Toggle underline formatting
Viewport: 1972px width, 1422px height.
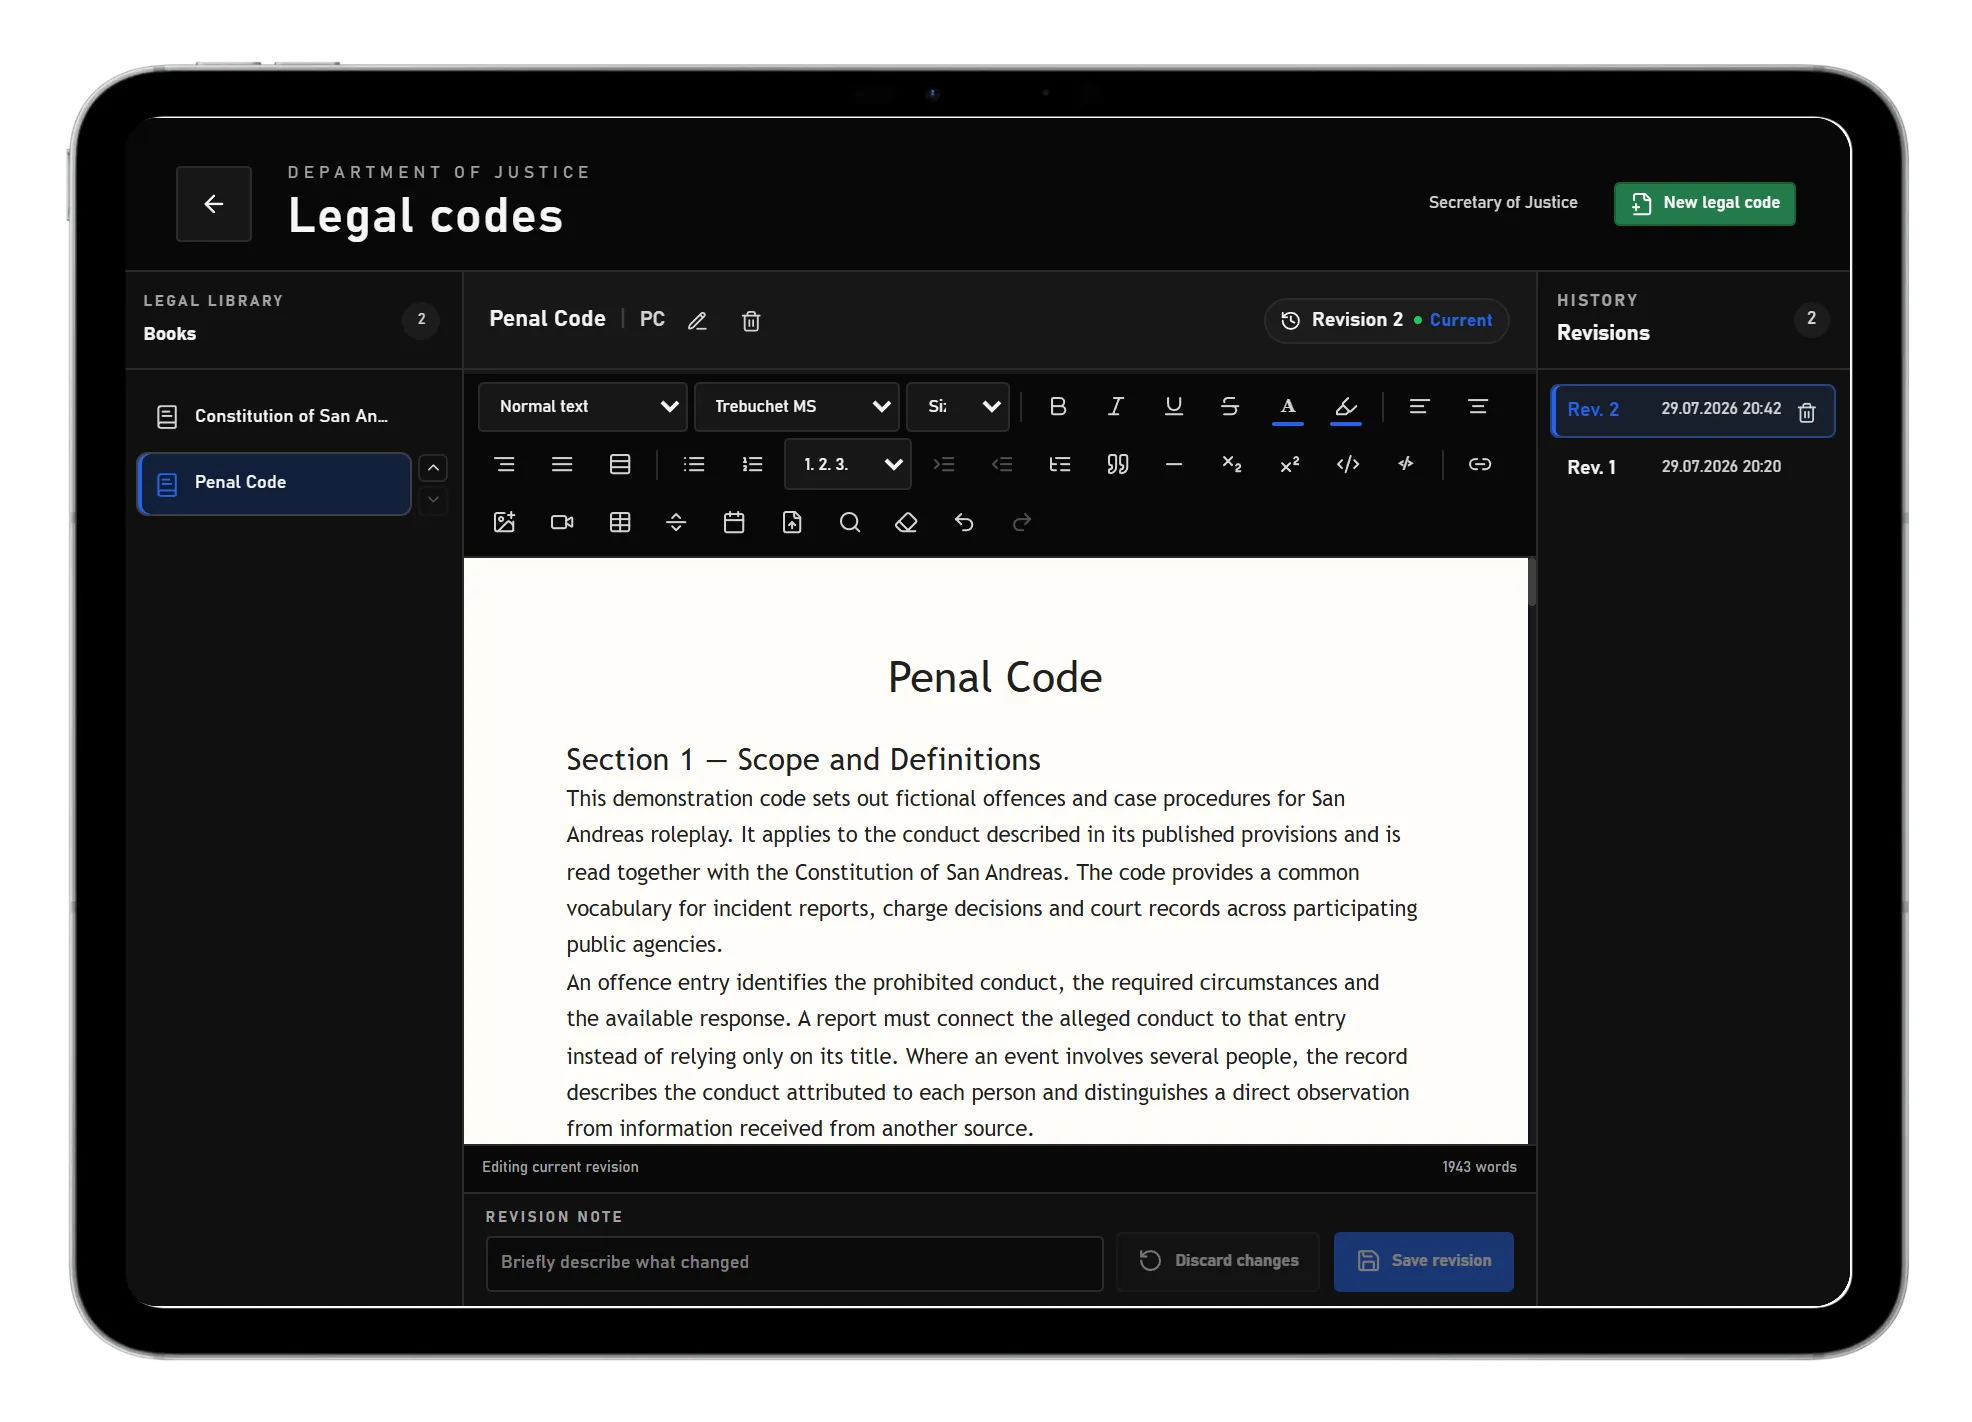1174,406
